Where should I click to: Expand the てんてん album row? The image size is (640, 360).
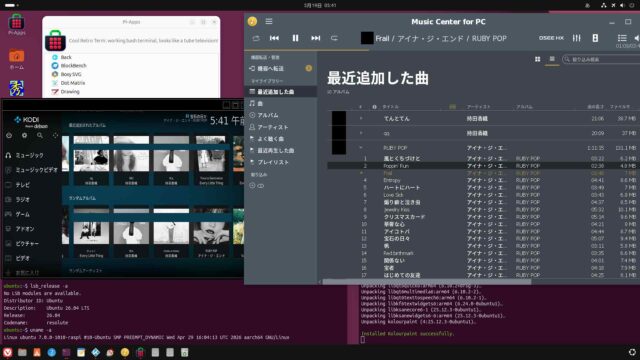361,118
